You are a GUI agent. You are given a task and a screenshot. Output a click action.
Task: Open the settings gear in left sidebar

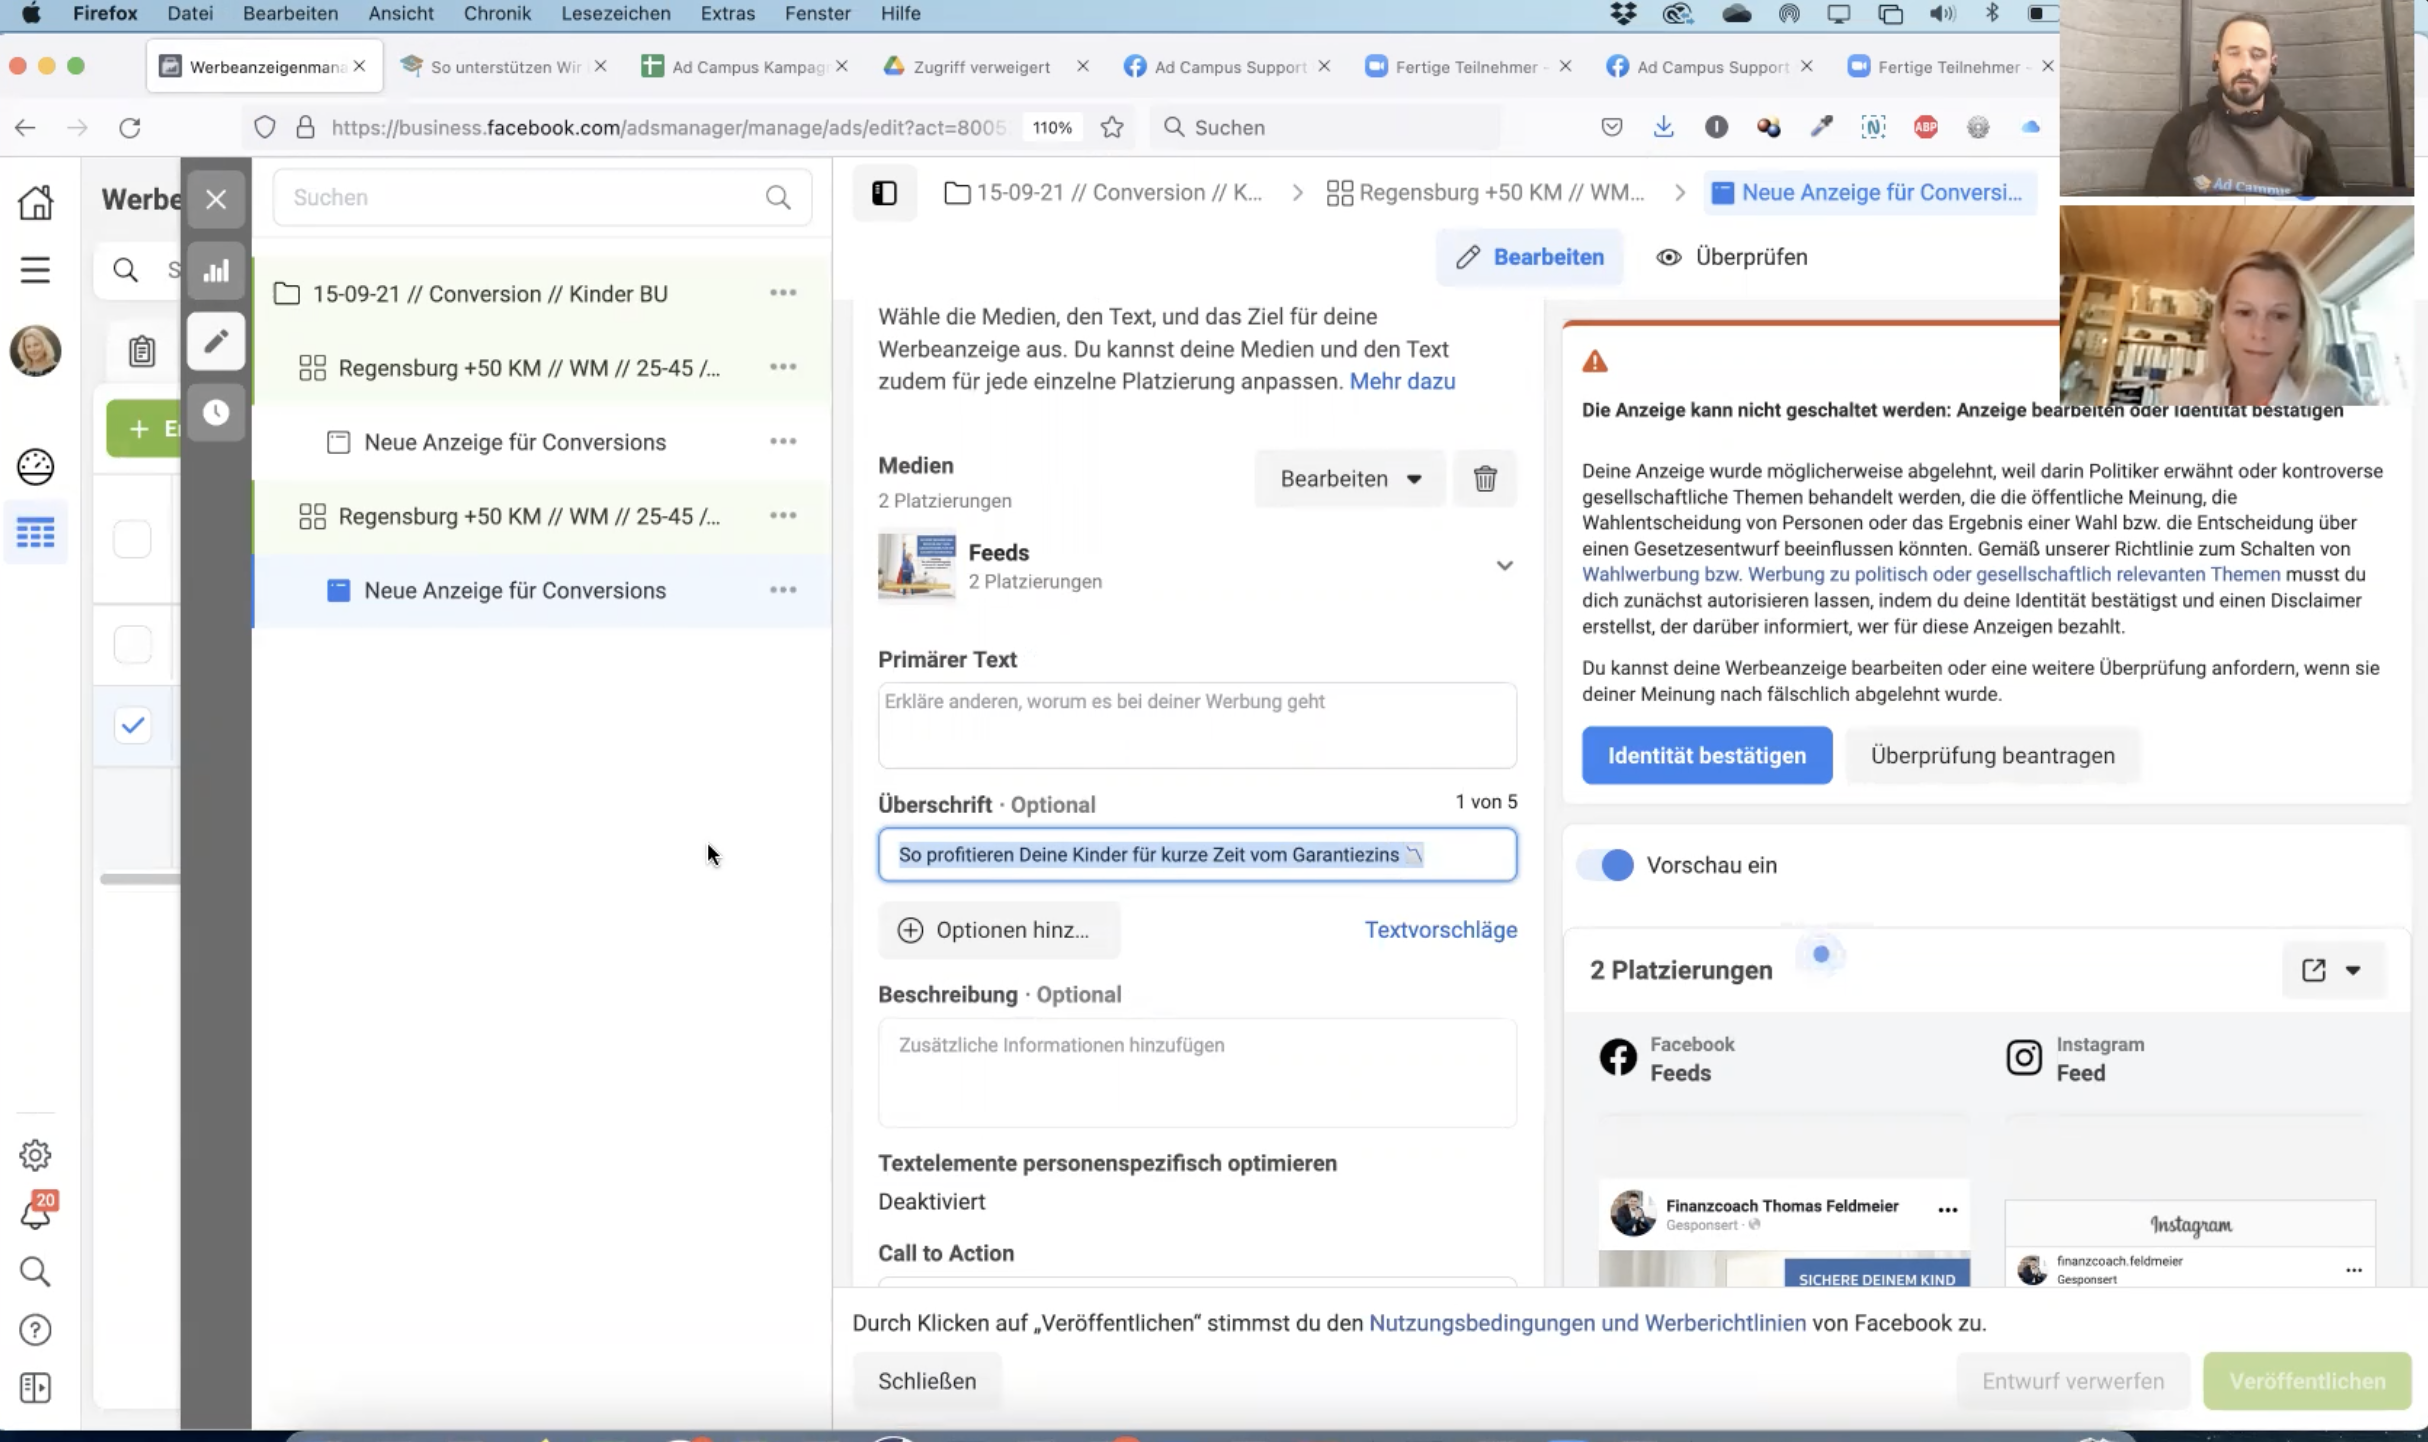[x=36, y=1155]
